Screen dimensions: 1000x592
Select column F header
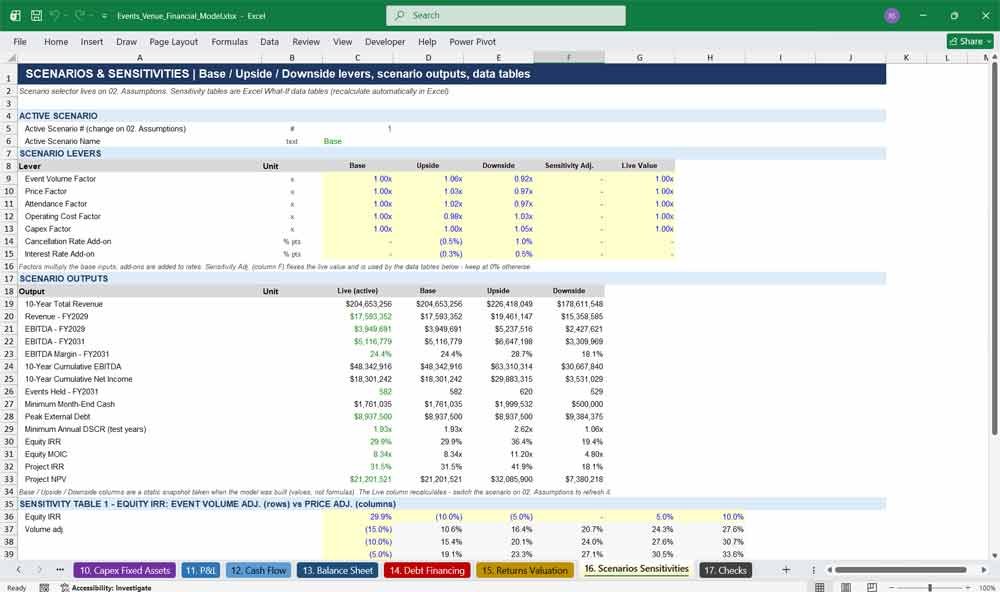click(569, 57)
